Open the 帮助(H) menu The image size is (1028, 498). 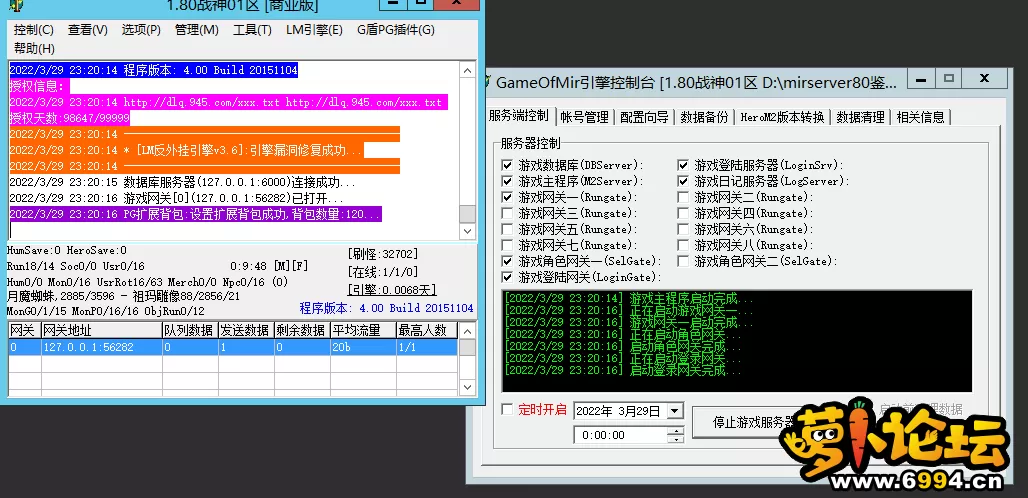click(x=34, y=48)
